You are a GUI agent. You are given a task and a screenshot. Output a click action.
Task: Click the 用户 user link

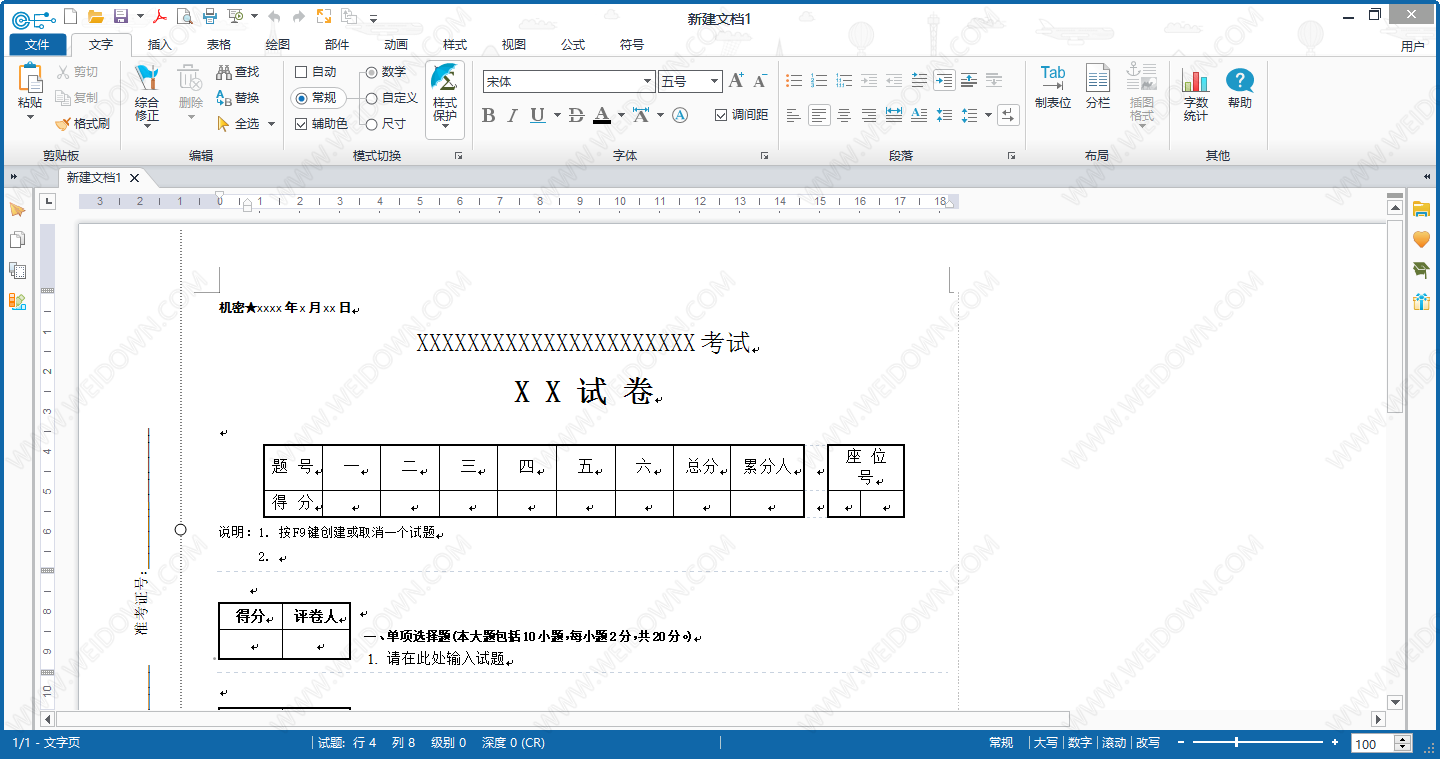pyautogui.click(x=1413, y=46)
